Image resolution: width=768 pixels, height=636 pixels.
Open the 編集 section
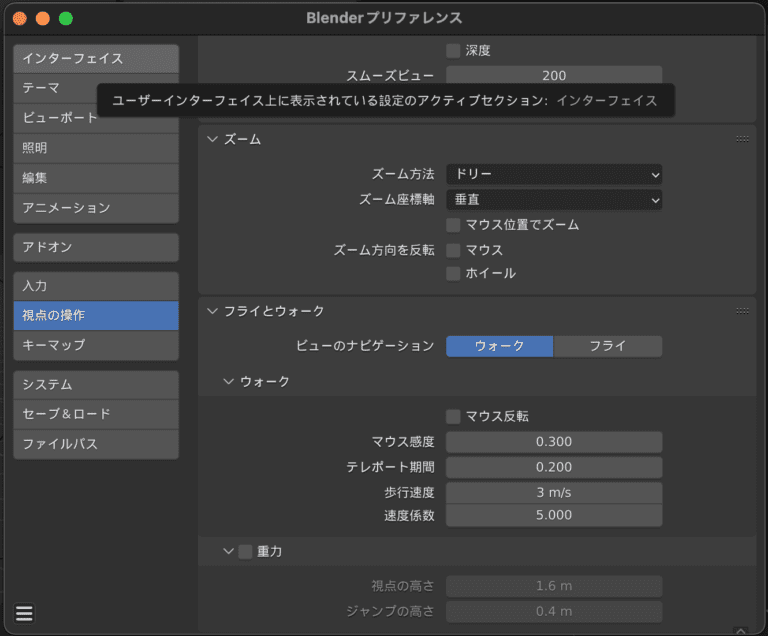[96, 178]
